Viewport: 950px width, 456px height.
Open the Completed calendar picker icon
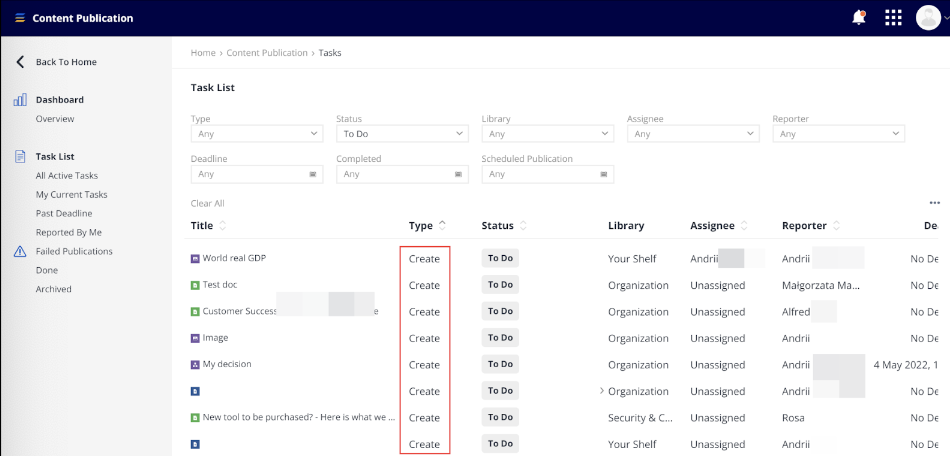(x=458, y=174)
